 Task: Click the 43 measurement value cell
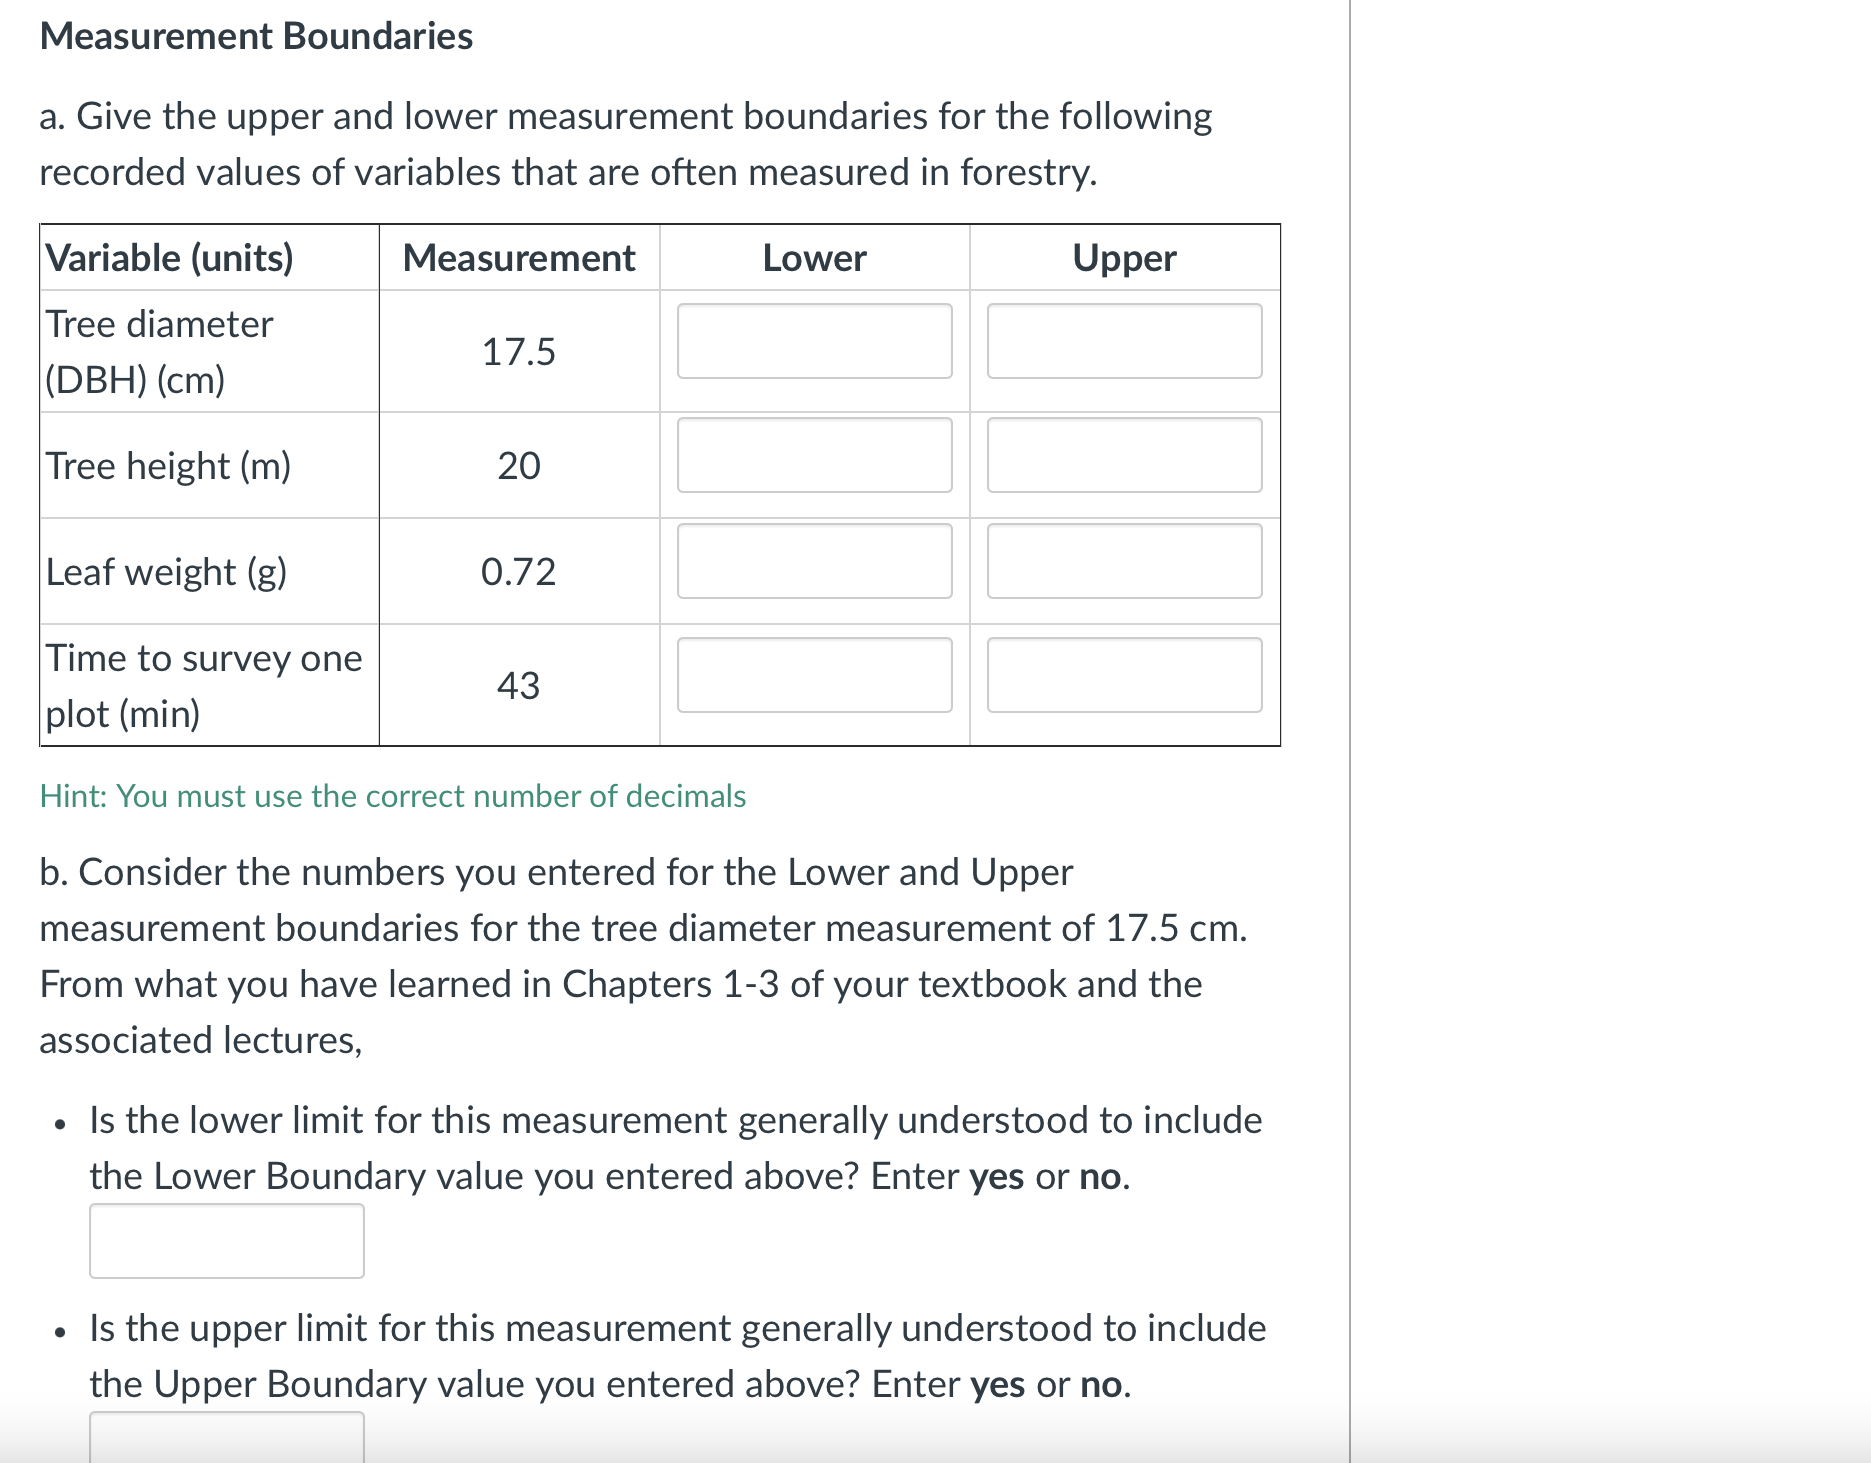pyautogui.click(x=518, y=685)
